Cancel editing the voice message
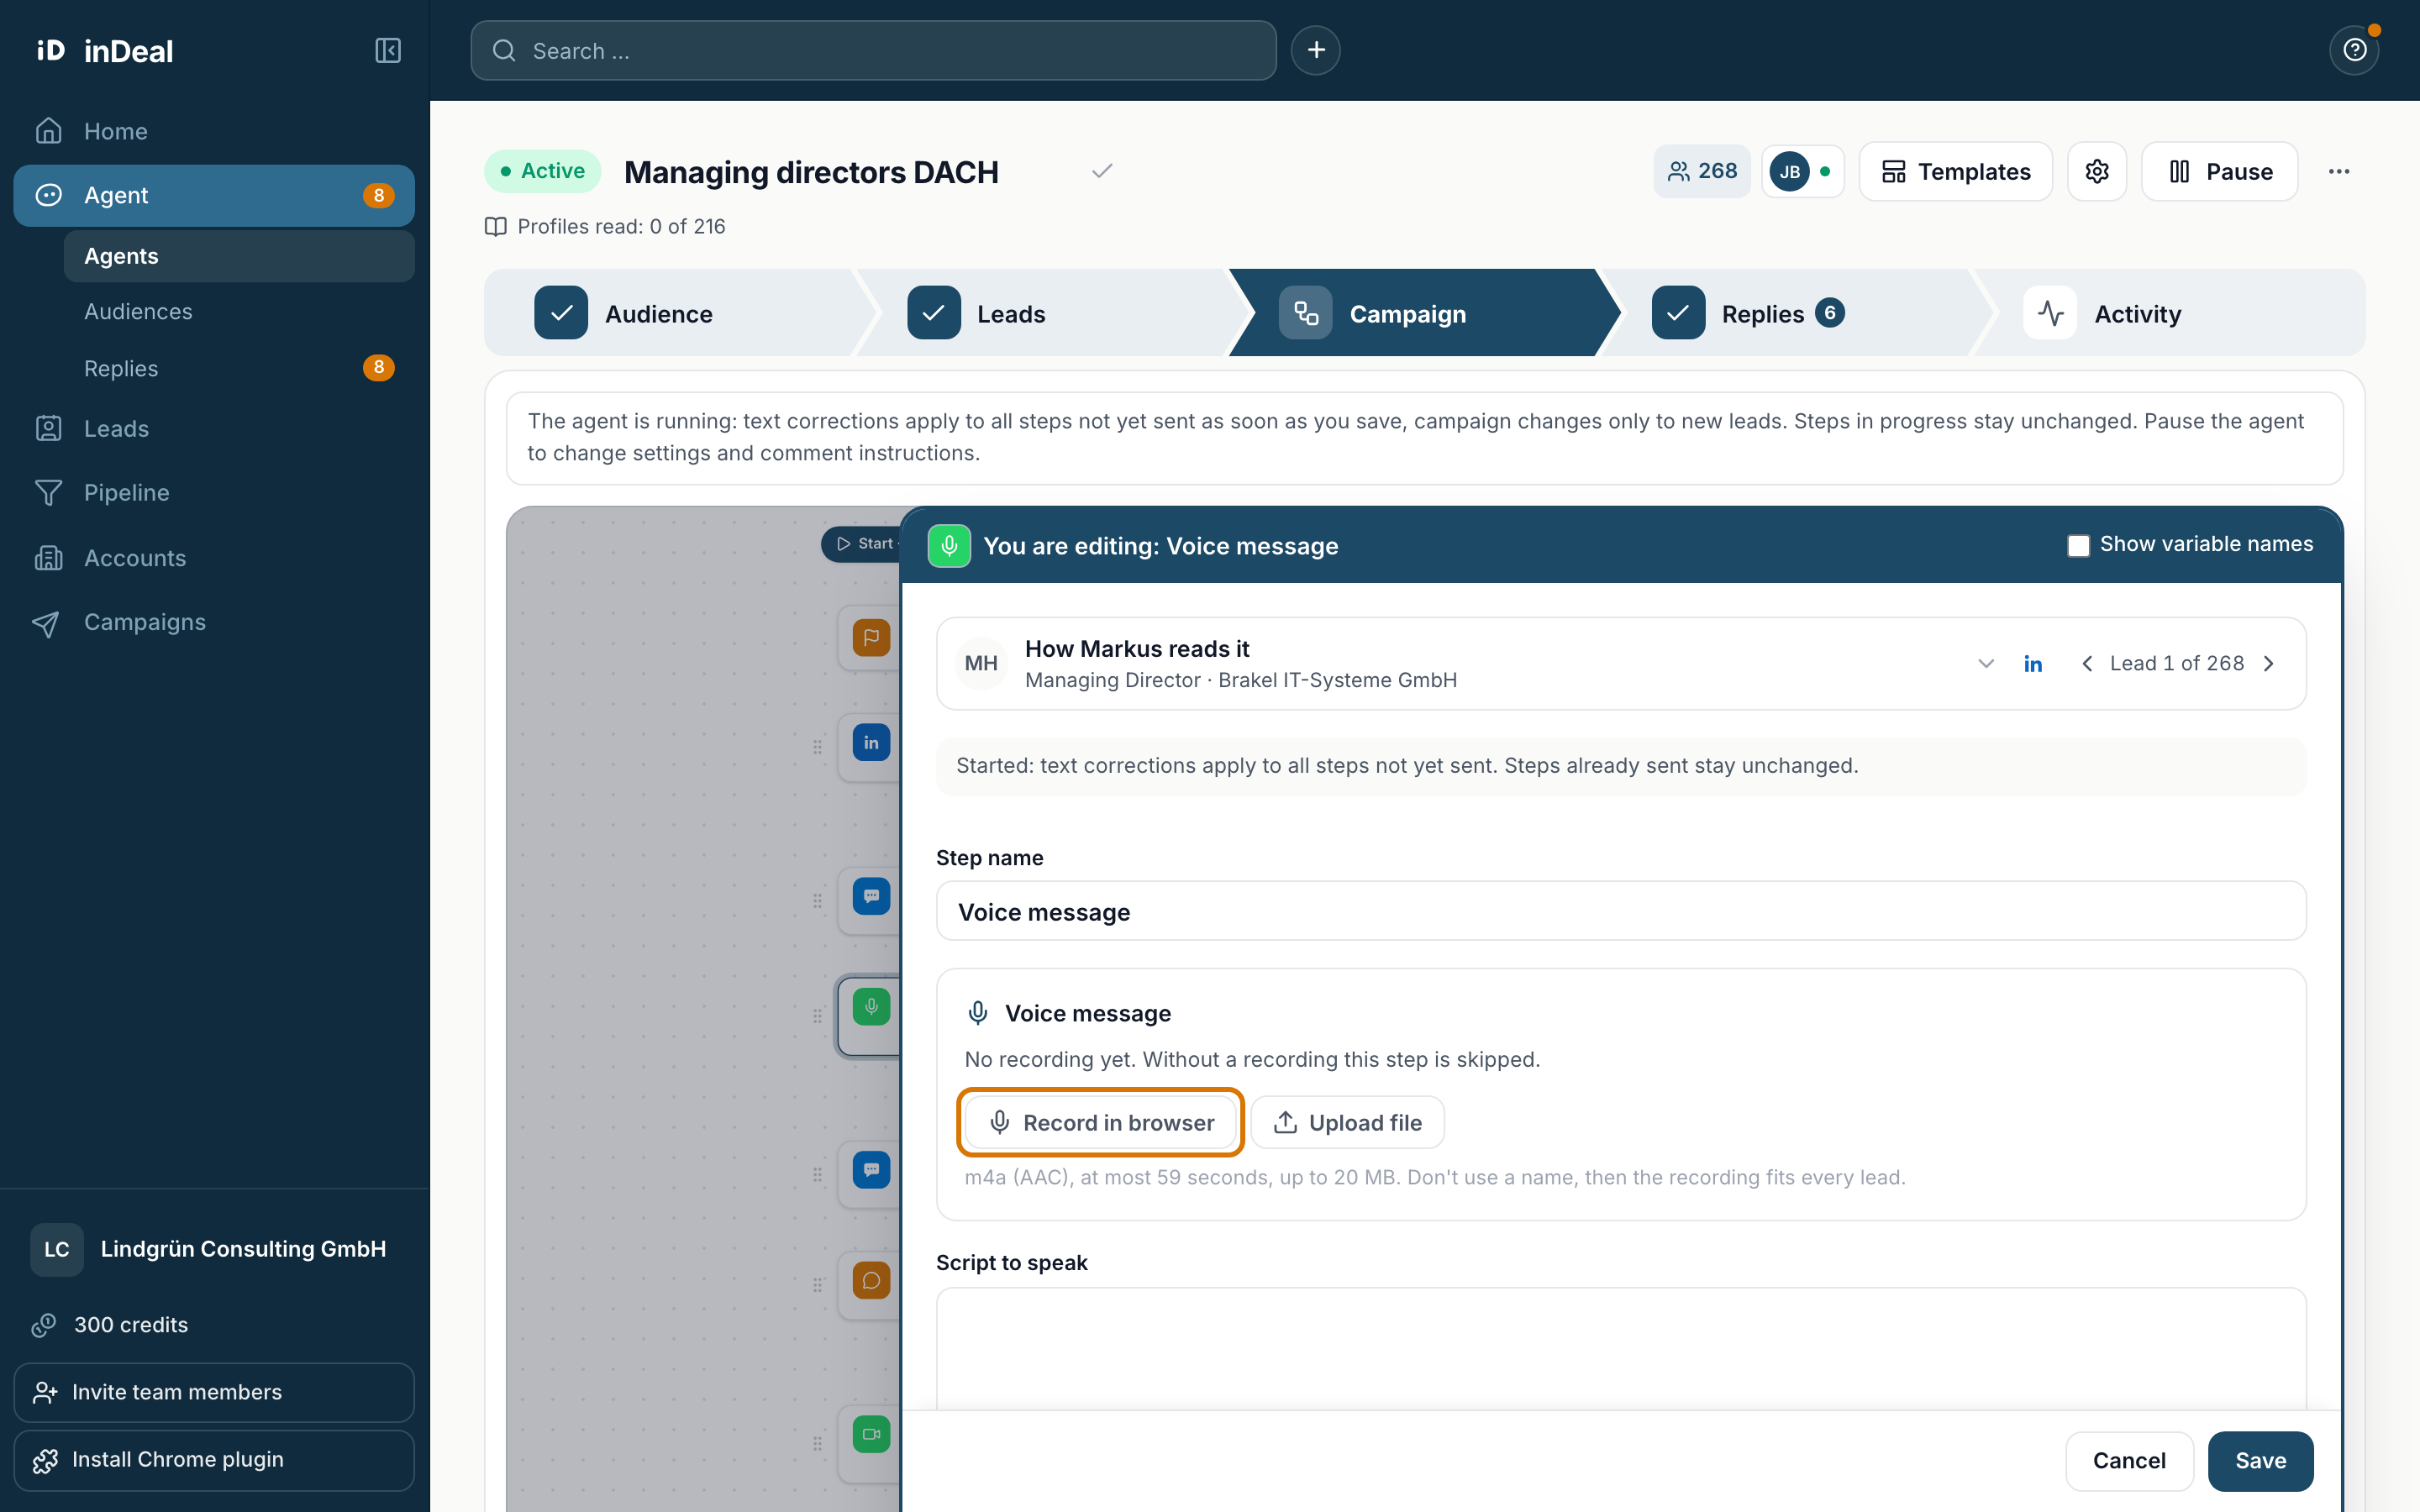The image size is (2420, 1512). [2129, 1460]
